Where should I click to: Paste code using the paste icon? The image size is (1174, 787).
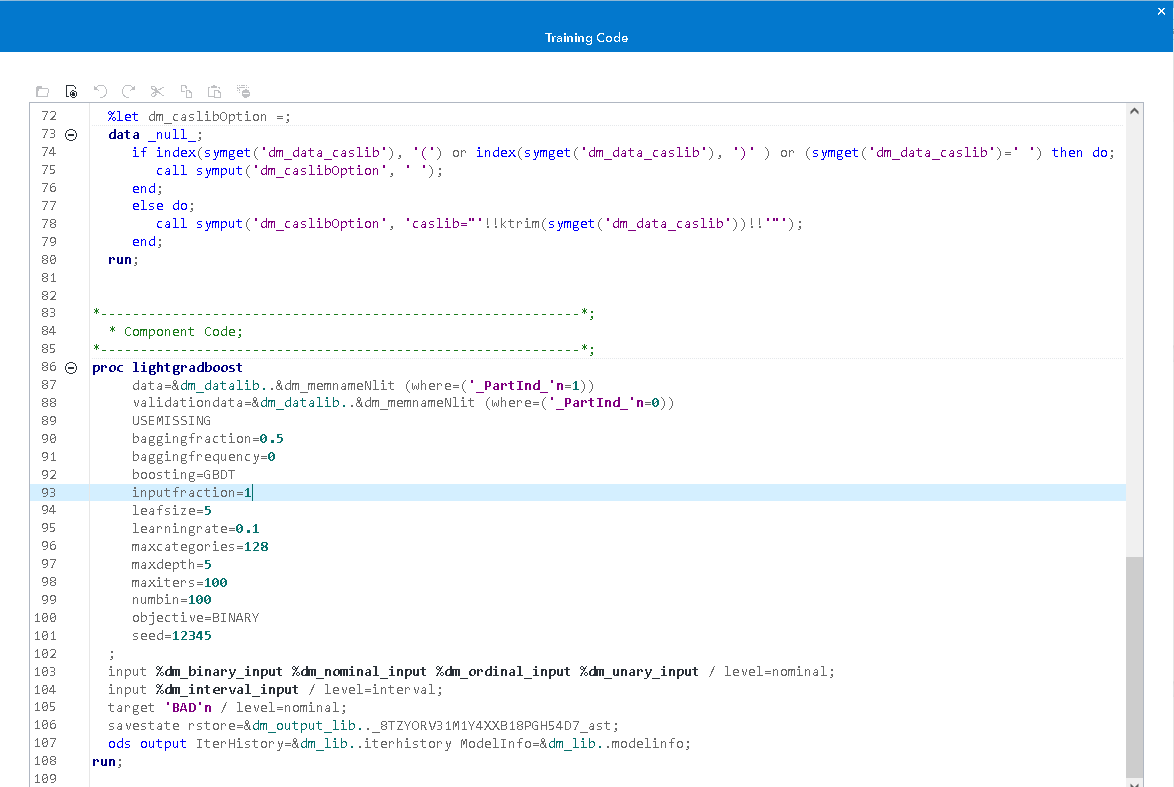point(214,91)
